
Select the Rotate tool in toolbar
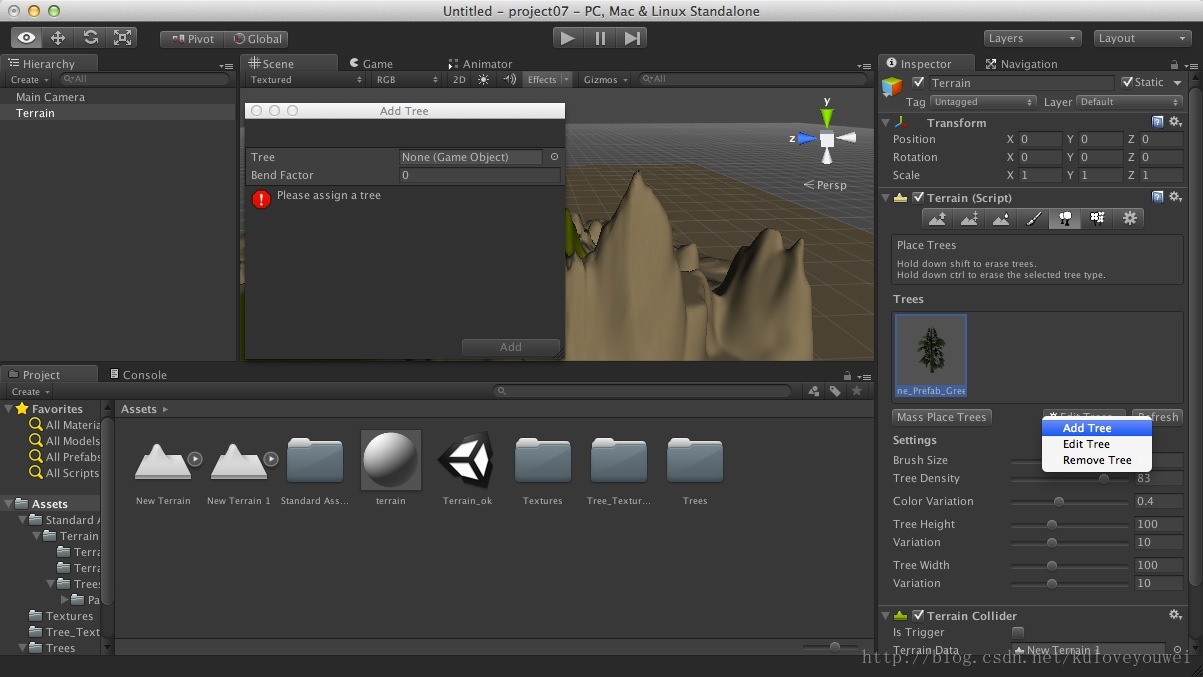(x=90, y=38)
